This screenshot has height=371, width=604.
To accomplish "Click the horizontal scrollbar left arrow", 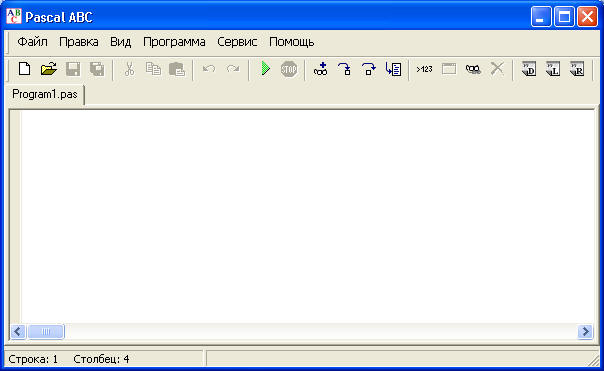I will [18, 331].
